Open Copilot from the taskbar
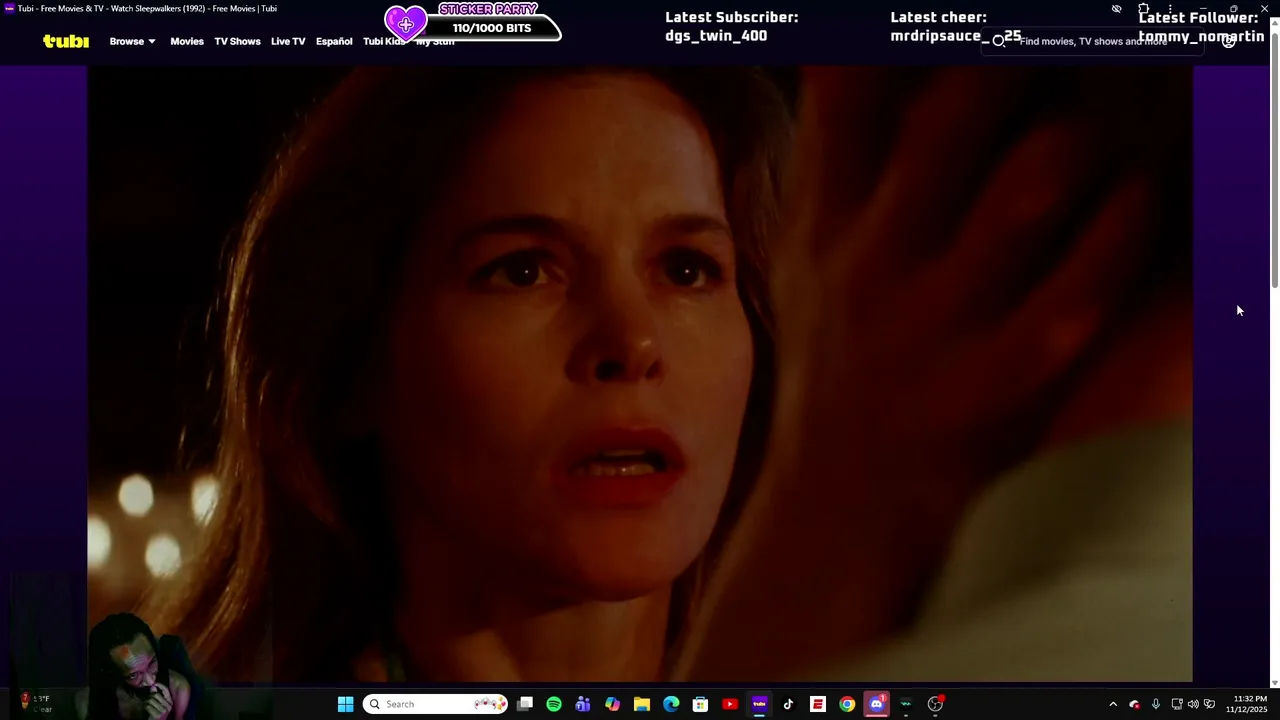The image size is (1280, 720). tap(612, 704)
